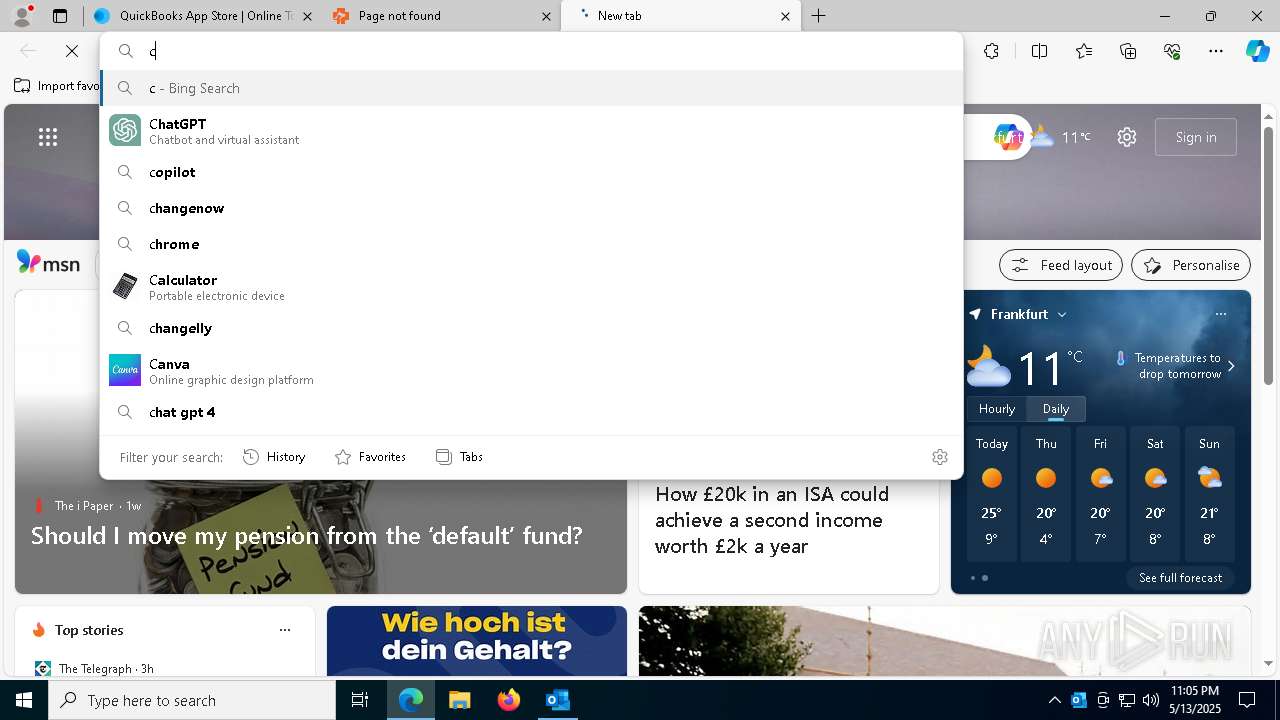Select the Sat forecast column
1280x720 pixels.
click(1155, 494)
